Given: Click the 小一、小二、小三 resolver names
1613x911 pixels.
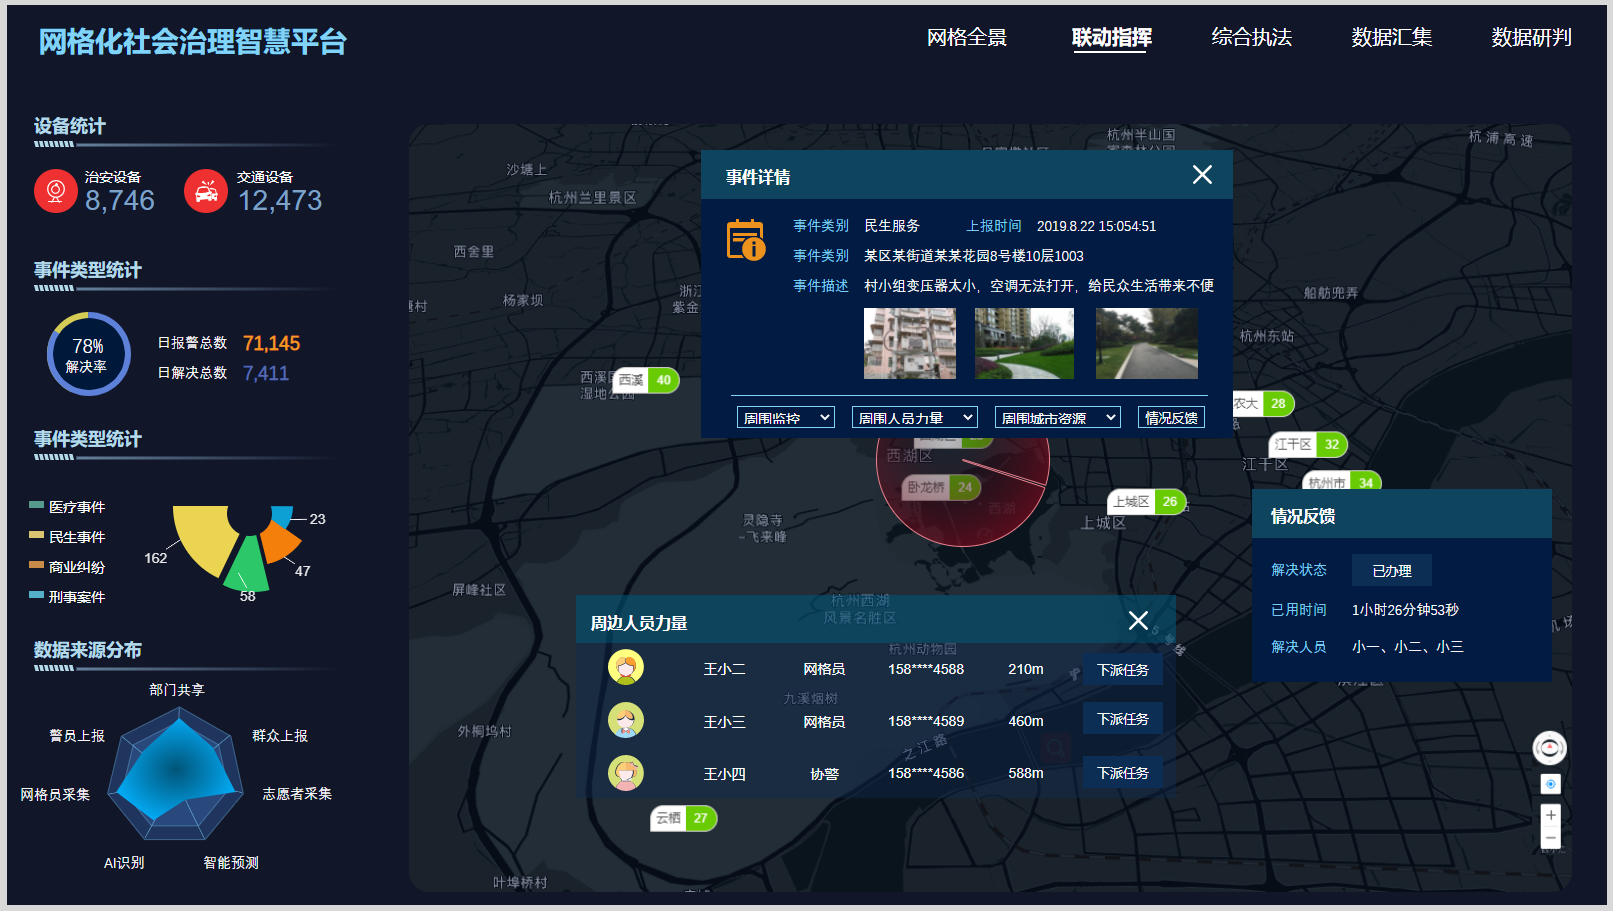Looking at the screenshot, I should point(1408,647).
